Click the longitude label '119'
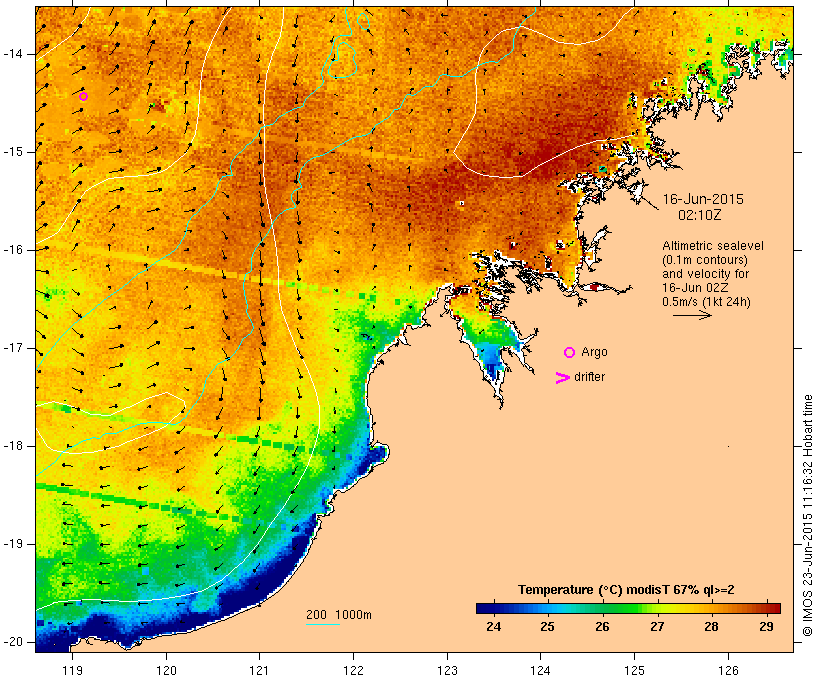820x680 pixels. (x=72, y=670)
